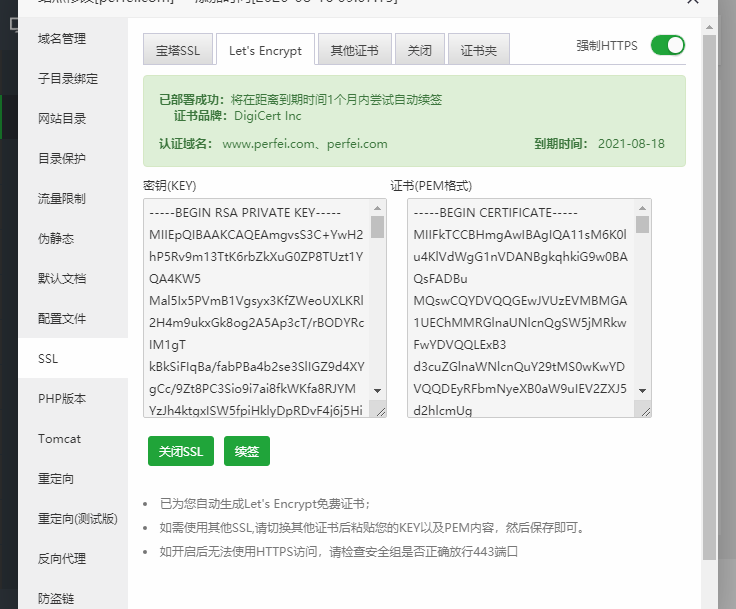Open Tomcat in the sidebar
This screenshot has width=736, height=609.
point(73,439)
